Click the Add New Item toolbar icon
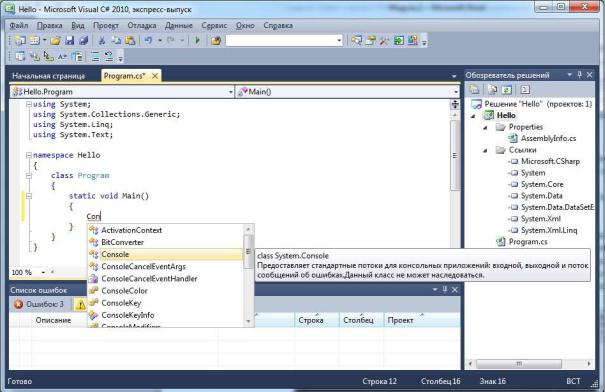The height and width of the screenshot is (392, 605). [x=35, y=40]
